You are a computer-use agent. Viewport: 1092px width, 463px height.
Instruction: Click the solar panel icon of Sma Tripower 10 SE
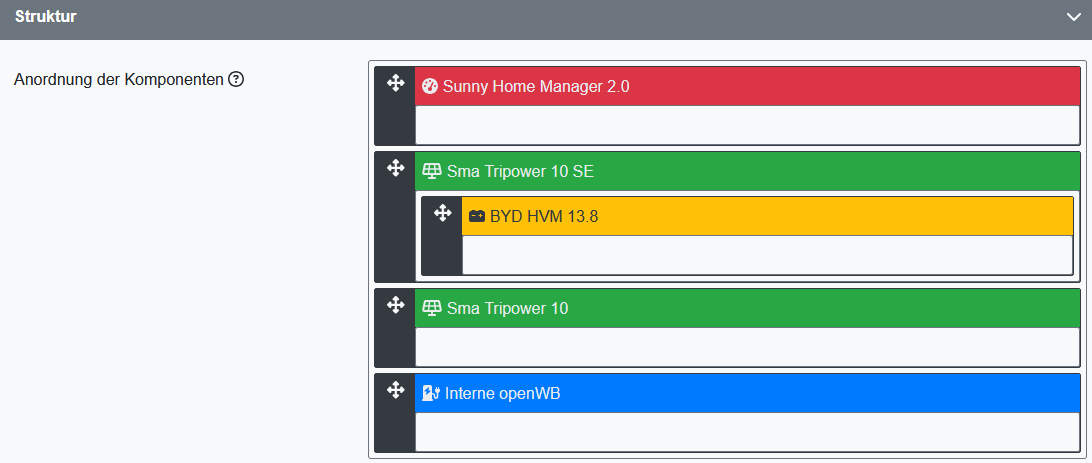click(x=432, y=172)
